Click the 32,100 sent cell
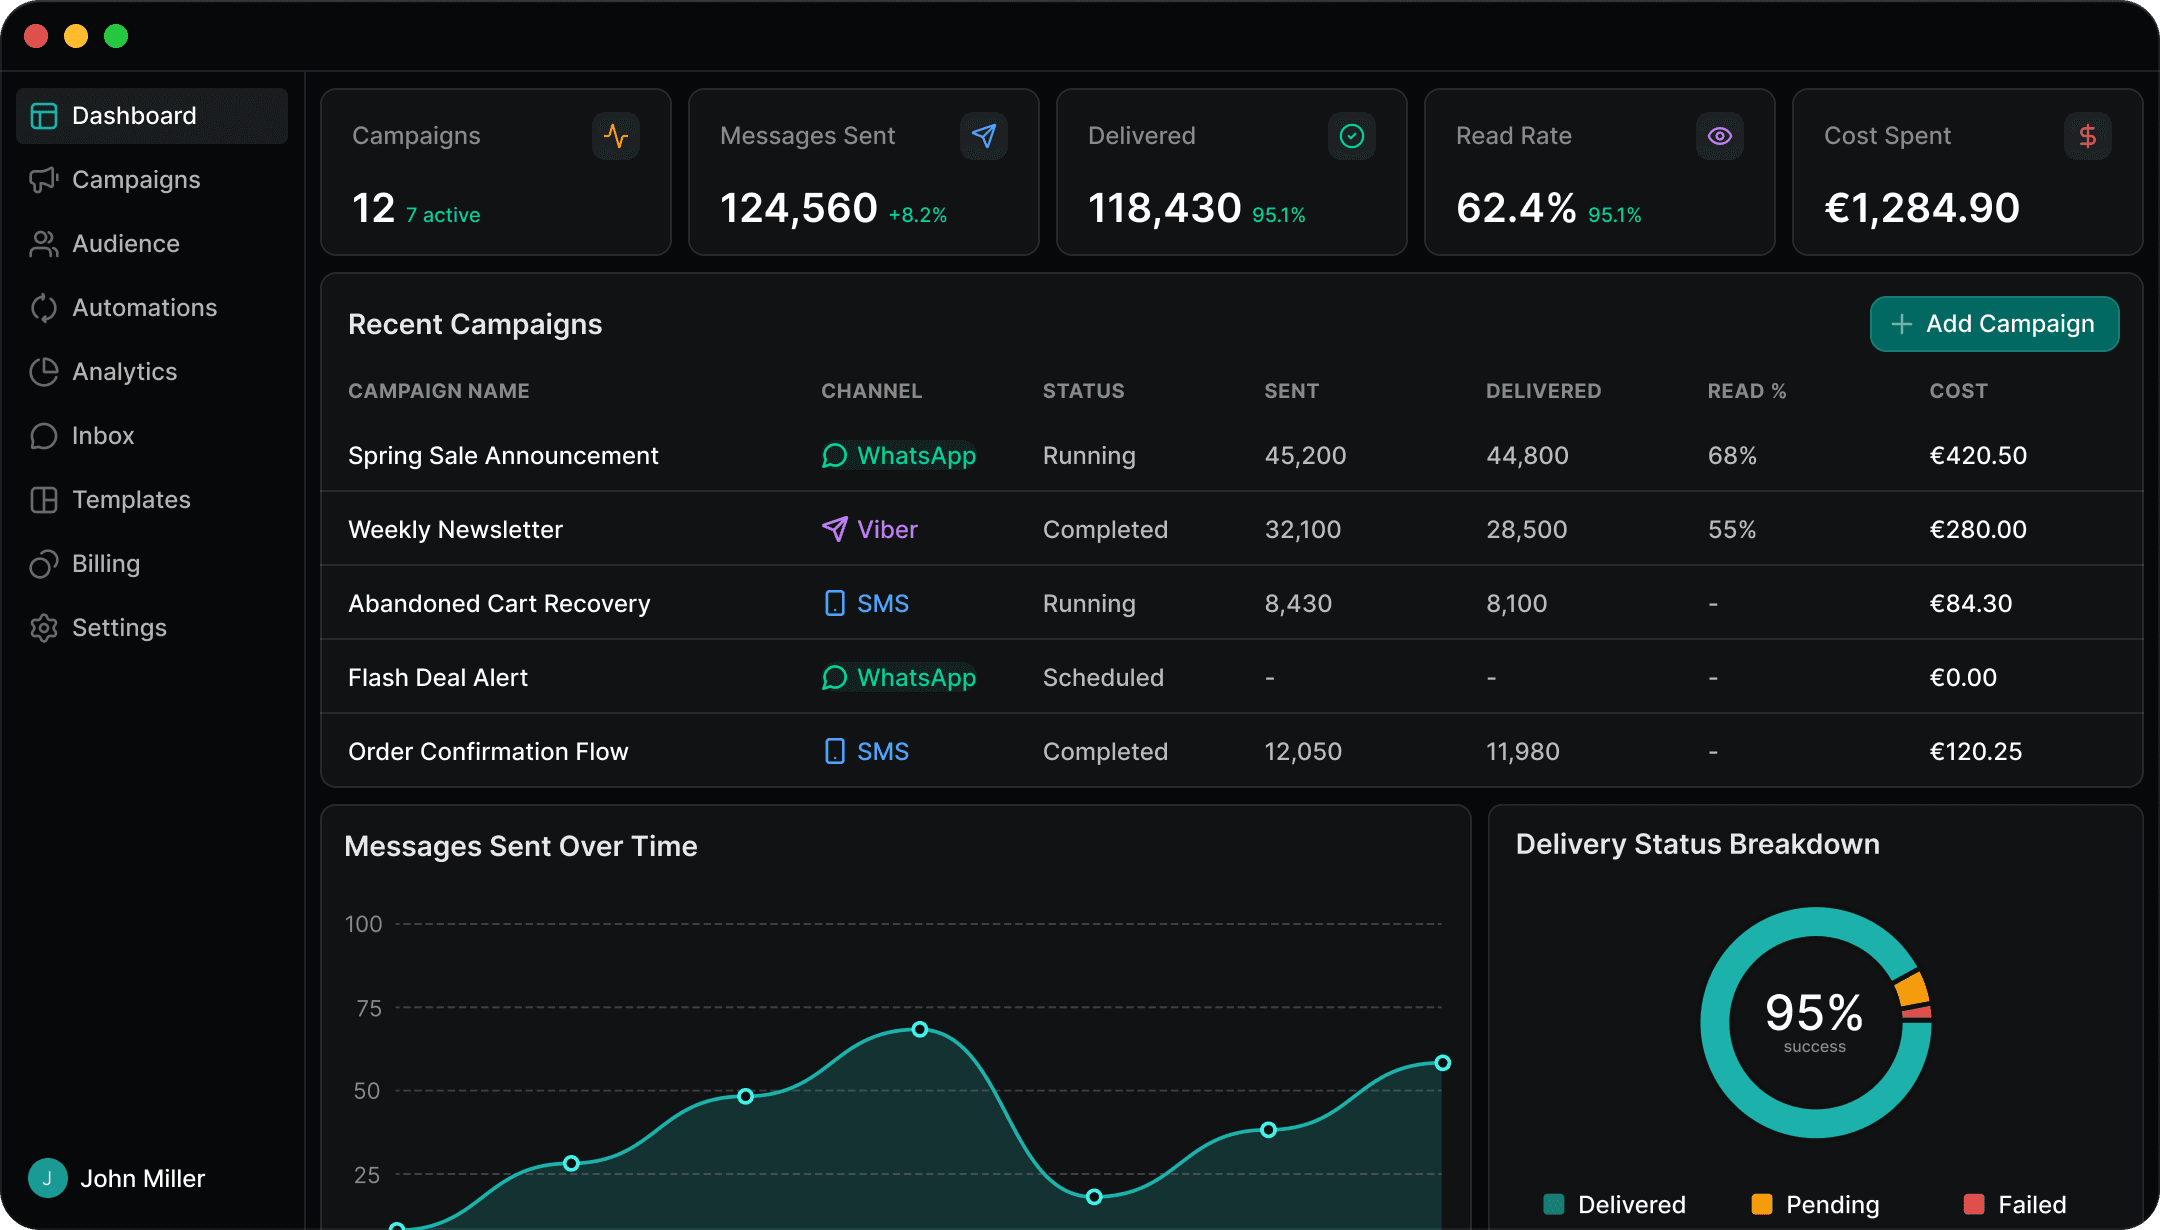Viewport: 2160px width, 1230px height. (1303, 530)
